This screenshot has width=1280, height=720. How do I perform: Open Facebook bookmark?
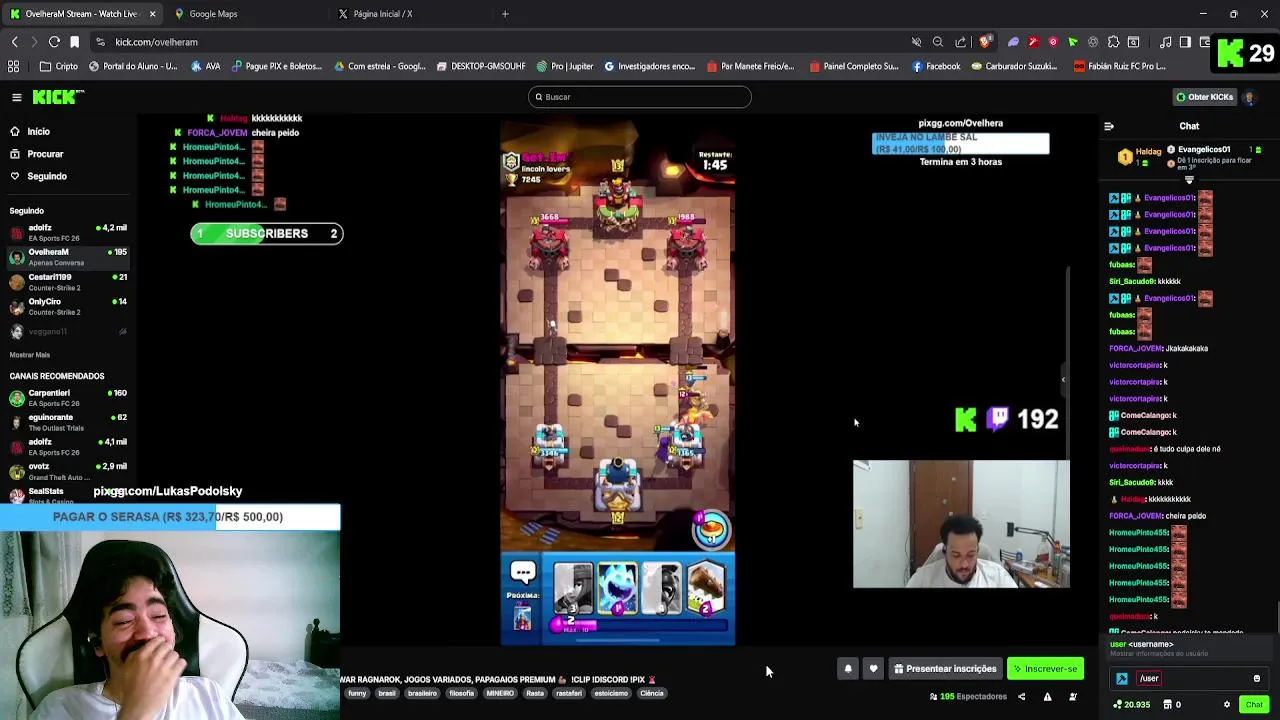[936, 66]
